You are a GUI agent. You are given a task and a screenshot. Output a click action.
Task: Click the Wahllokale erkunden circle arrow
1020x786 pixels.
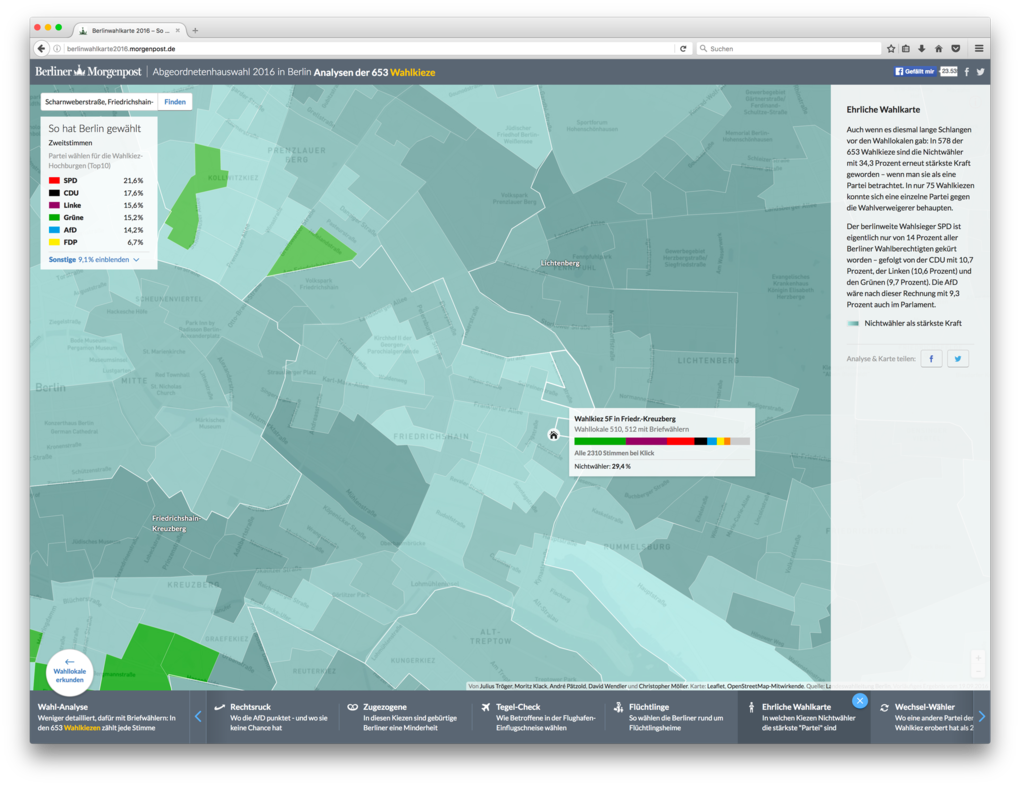(x=69, y=672)
